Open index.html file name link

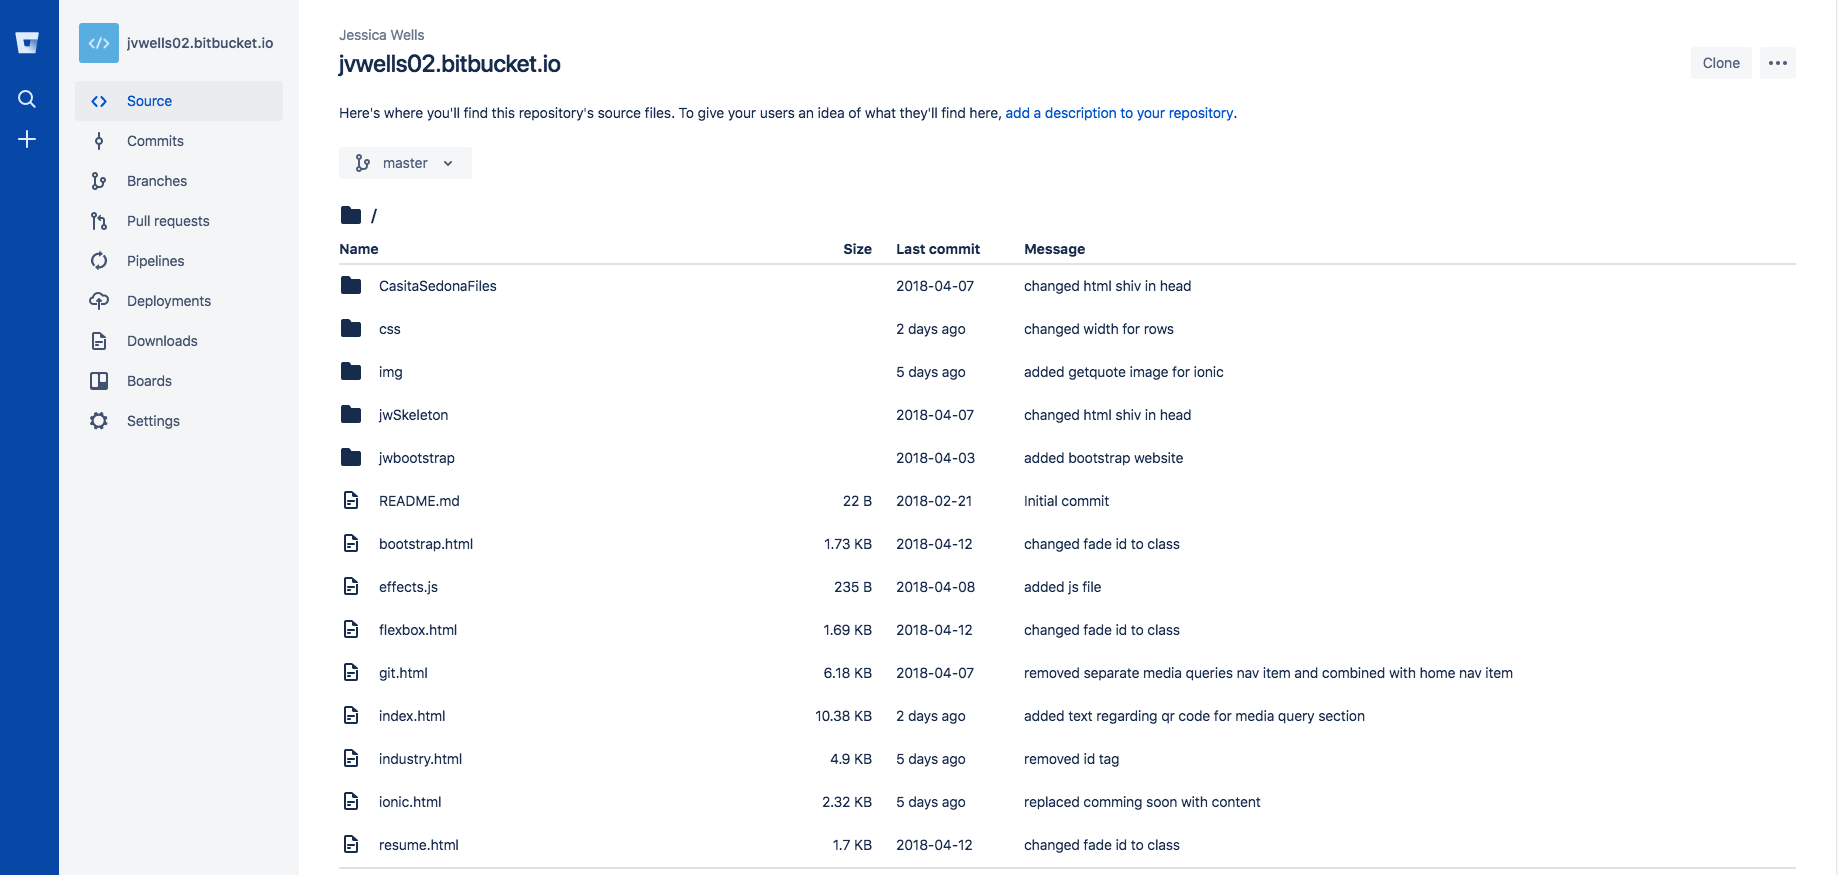(412, 716)
